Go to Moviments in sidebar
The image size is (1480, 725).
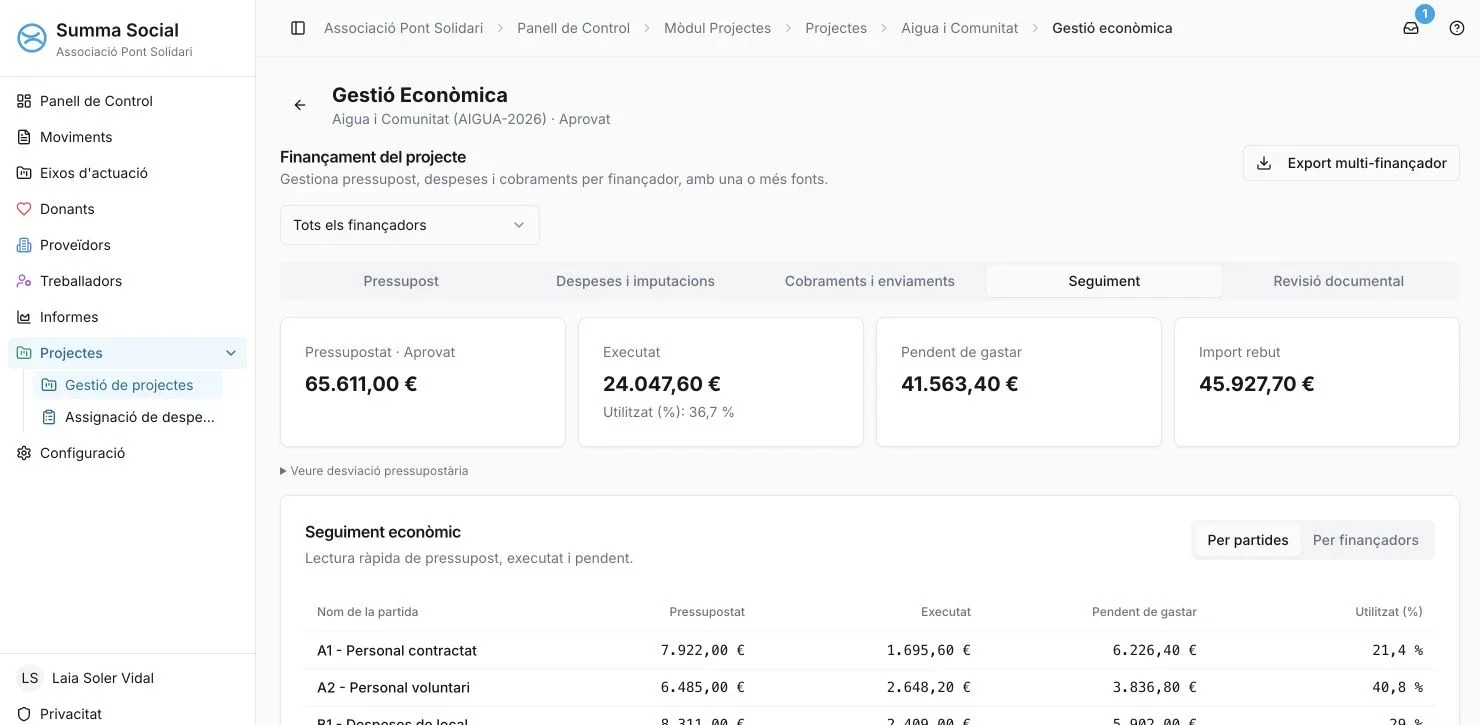(x=128, y=137)
